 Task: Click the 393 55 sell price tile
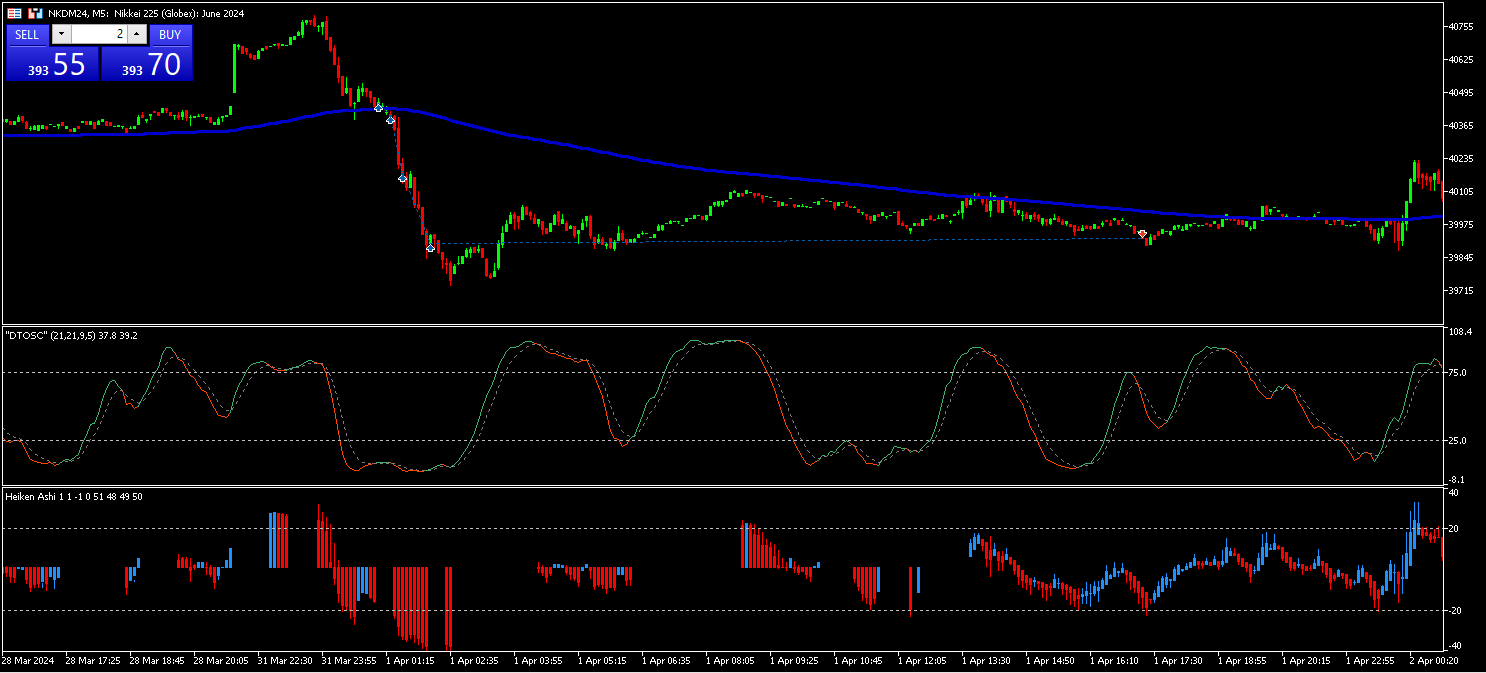coord(52,63)
